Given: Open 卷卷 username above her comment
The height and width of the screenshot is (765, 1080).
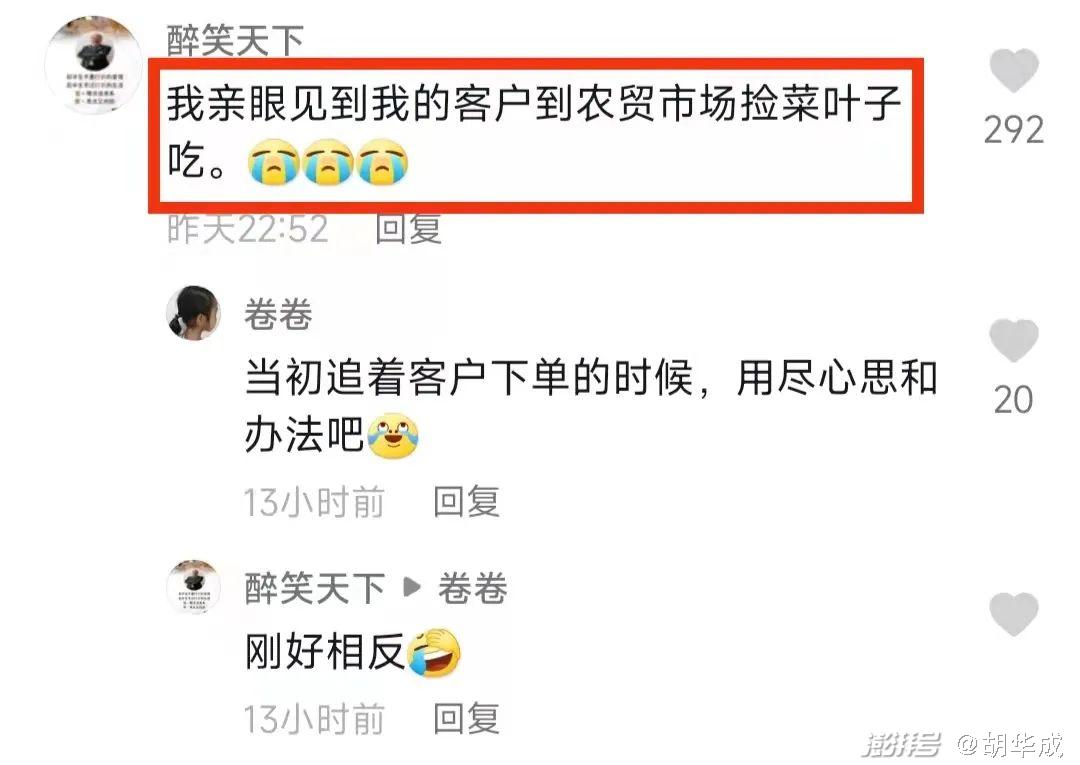Looking at the screenshot, I should (278, 314).
